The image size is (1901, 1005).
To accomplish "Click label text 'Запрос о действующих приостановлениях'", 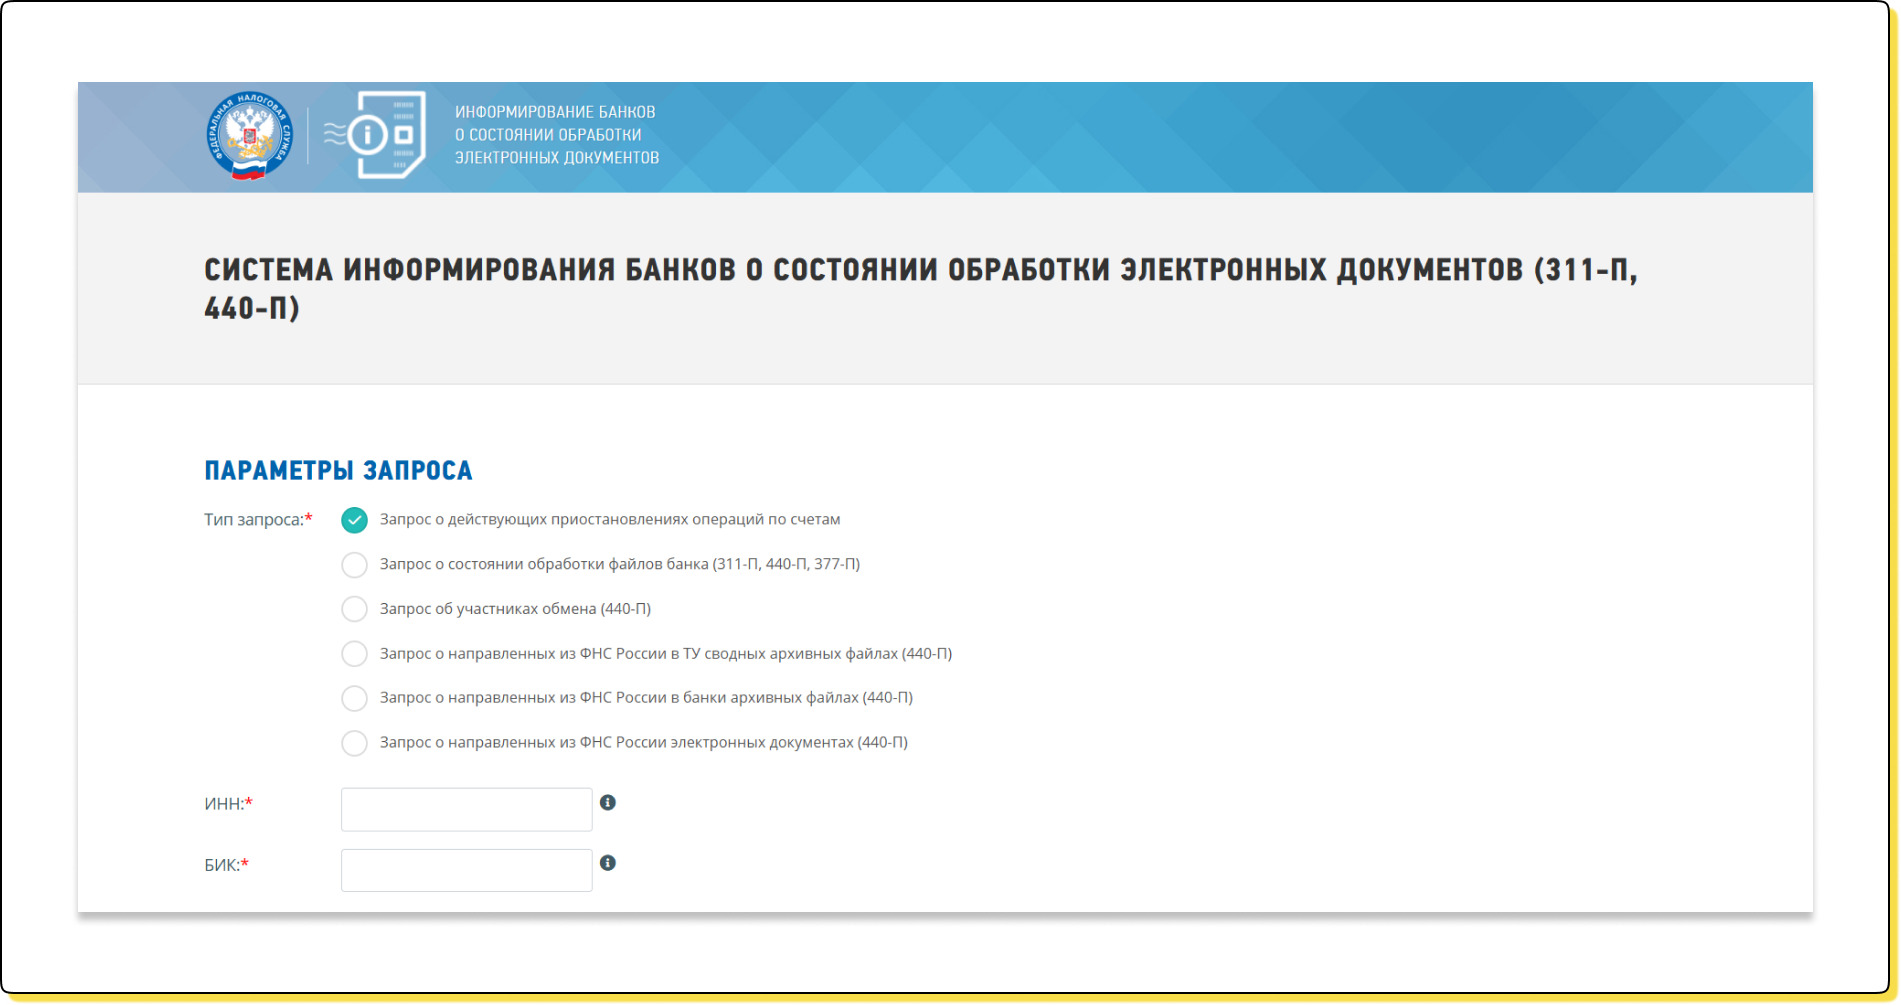I will [x=610, y=520].
